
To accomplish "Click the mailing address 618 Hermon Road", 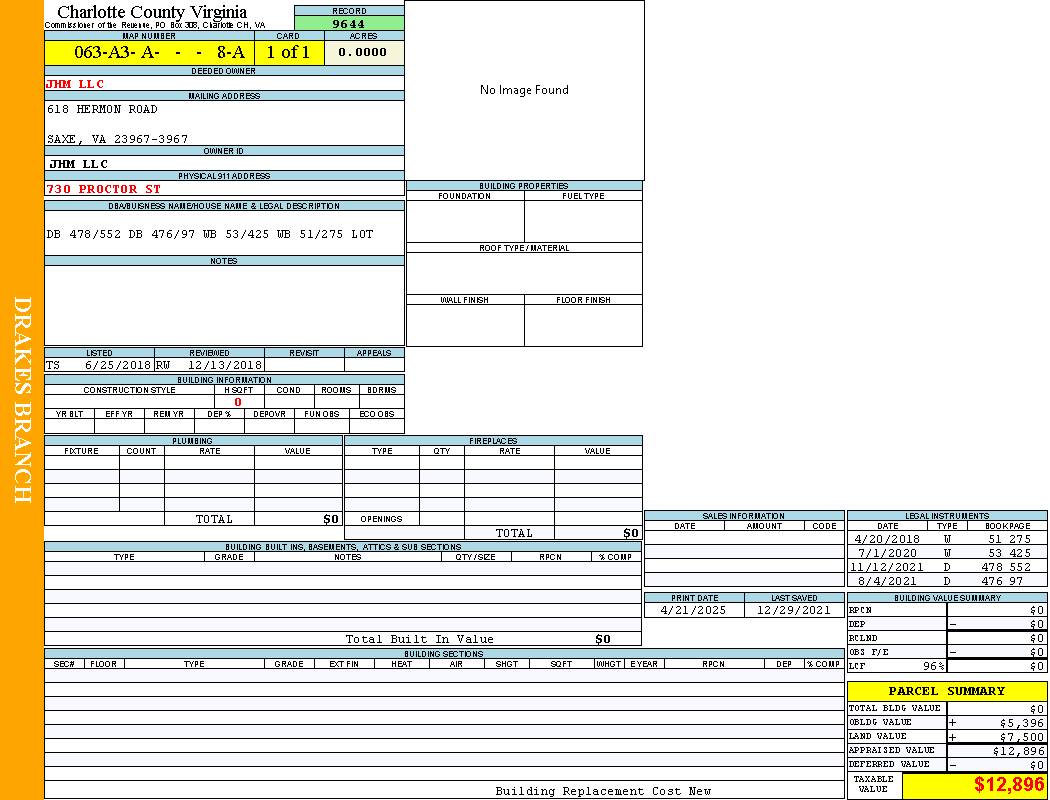I will click(102, 109).
